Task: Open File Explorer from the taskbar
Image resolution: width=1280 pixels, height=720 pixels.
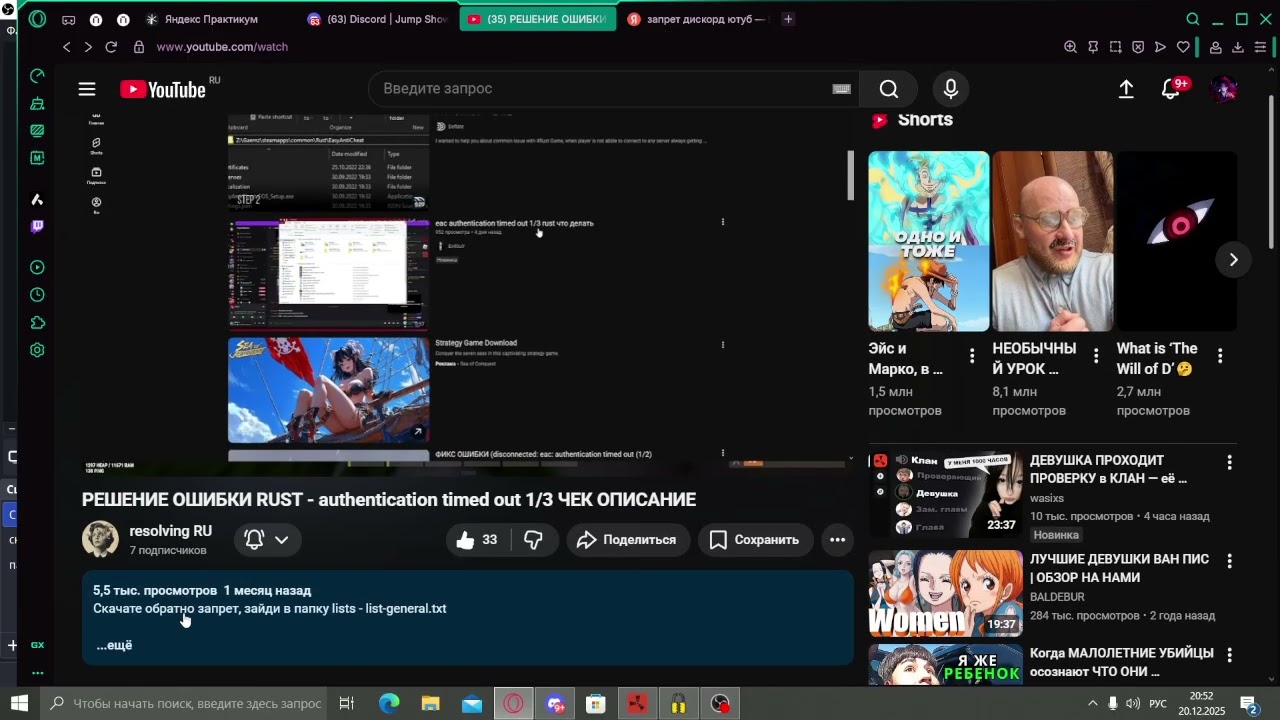Action: [430, 704]
